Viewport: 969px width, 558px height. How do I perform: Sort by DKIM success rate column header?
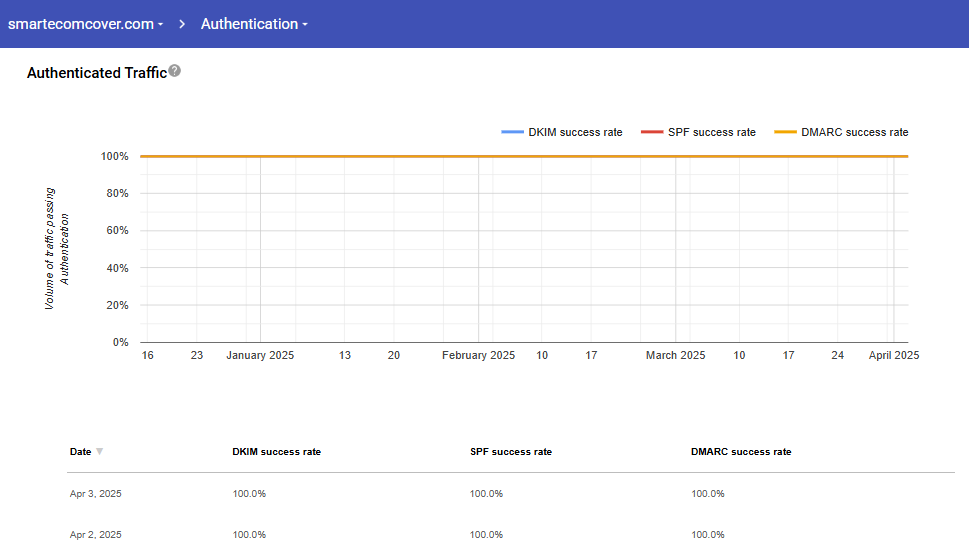[x=276, y=452]
